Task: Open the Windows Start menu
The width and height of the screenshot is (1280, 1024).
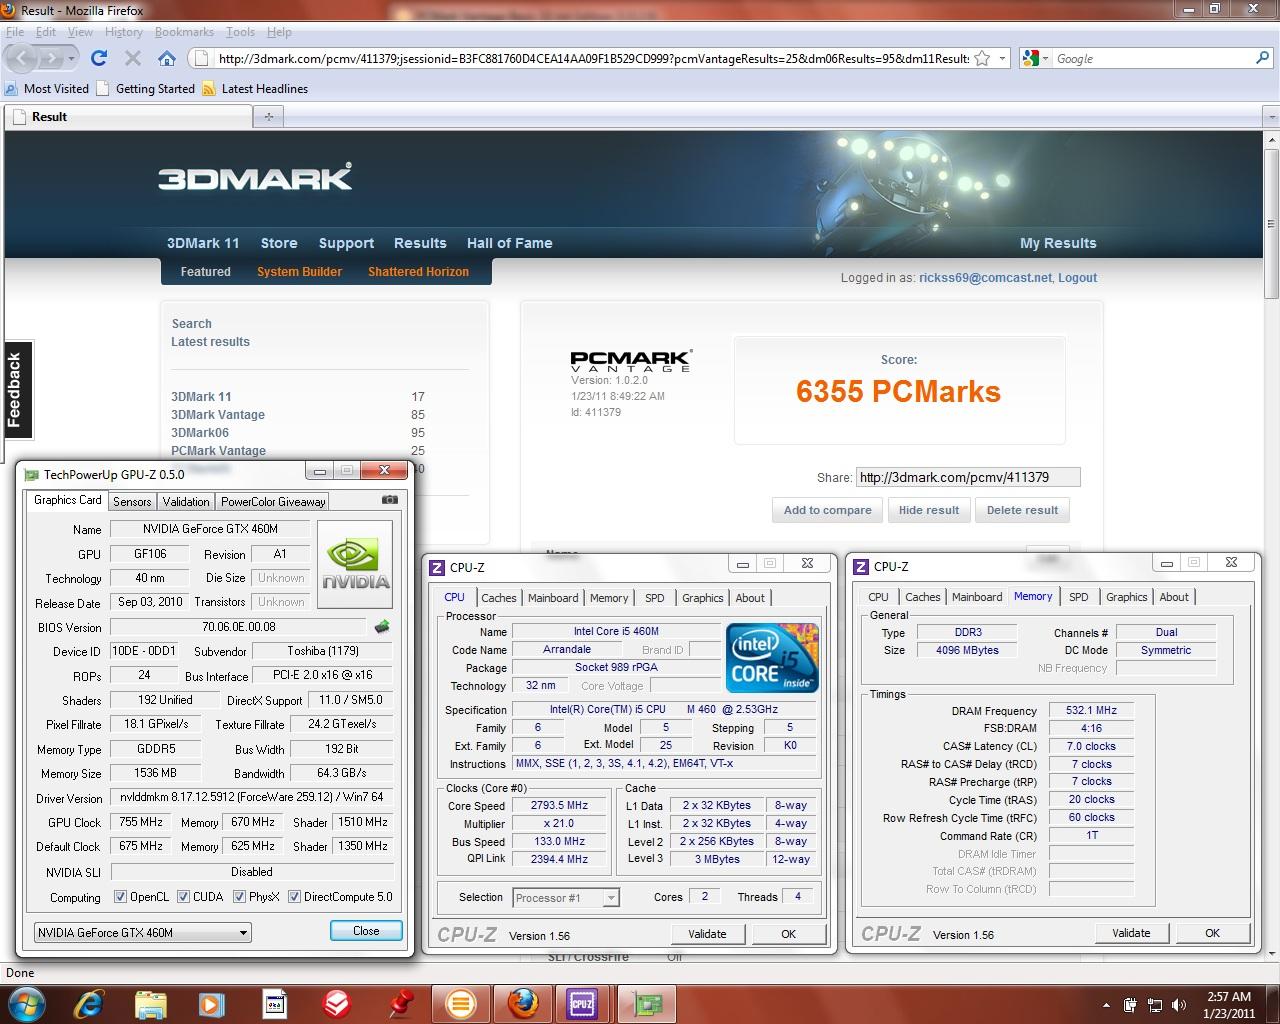Action: pos(27,1003)
